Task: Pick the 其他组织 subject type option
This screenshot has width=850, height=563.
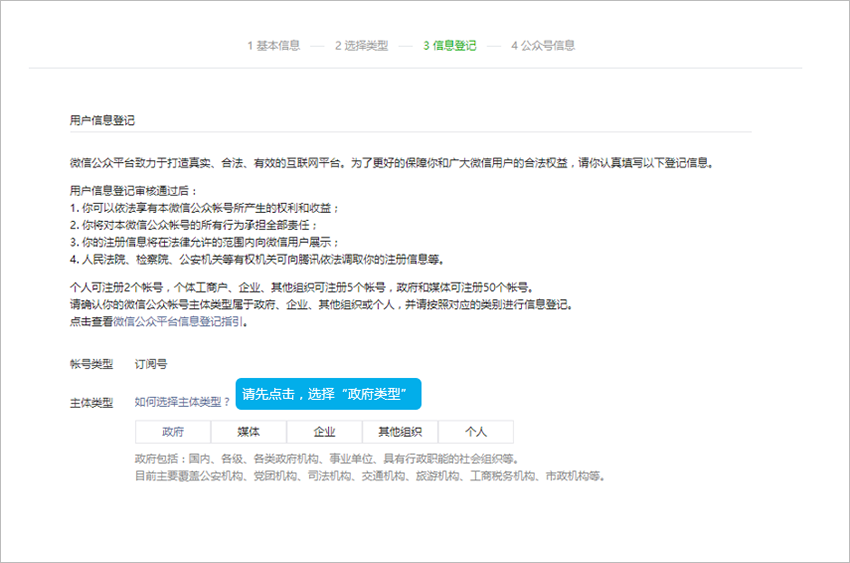Action: click(x=399, y=432)
